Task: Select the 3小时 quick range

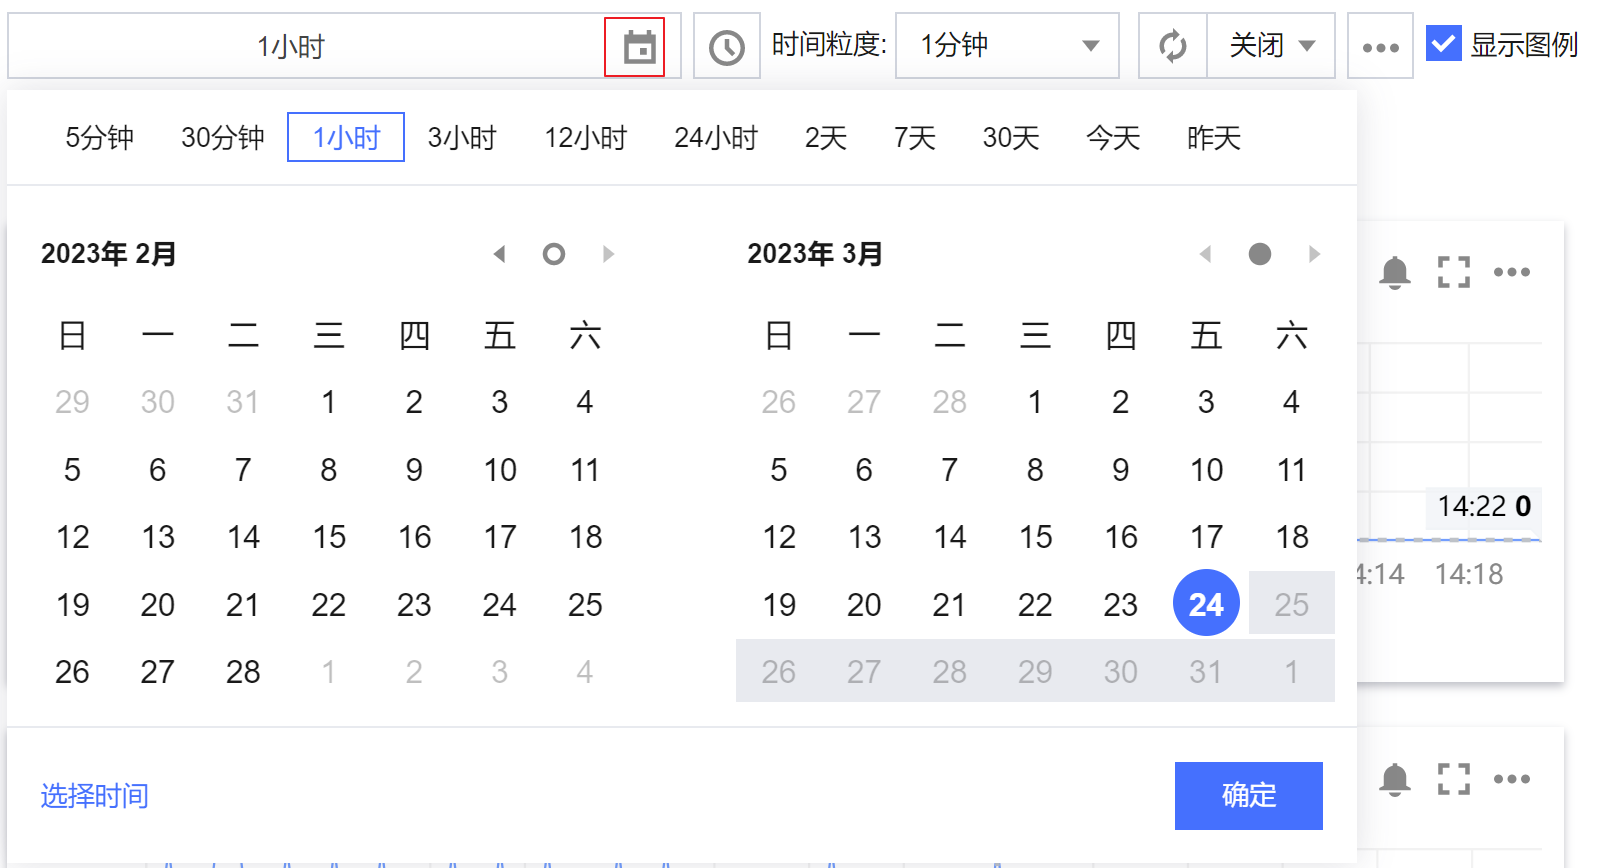Action: (462, 138)
